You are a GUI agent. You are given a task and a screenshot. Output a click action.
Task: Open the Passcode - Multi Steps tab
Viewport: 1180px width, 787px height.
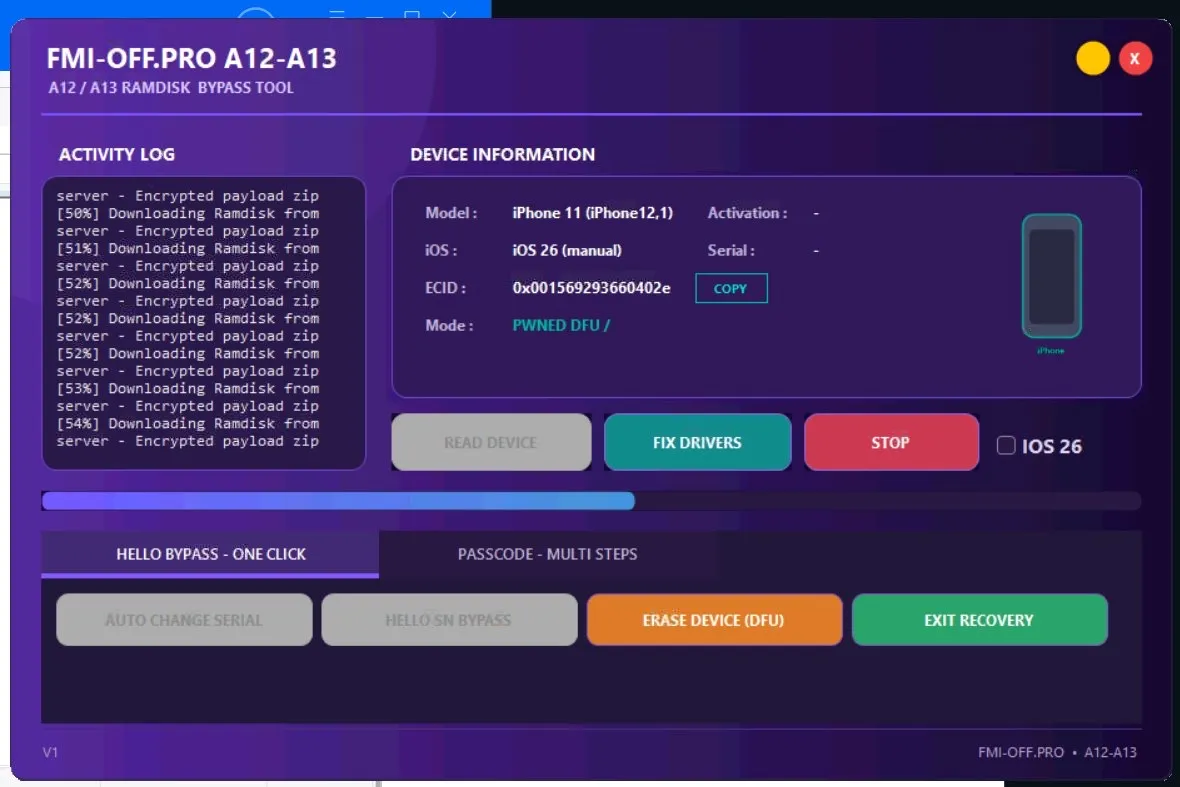[547, 554]
